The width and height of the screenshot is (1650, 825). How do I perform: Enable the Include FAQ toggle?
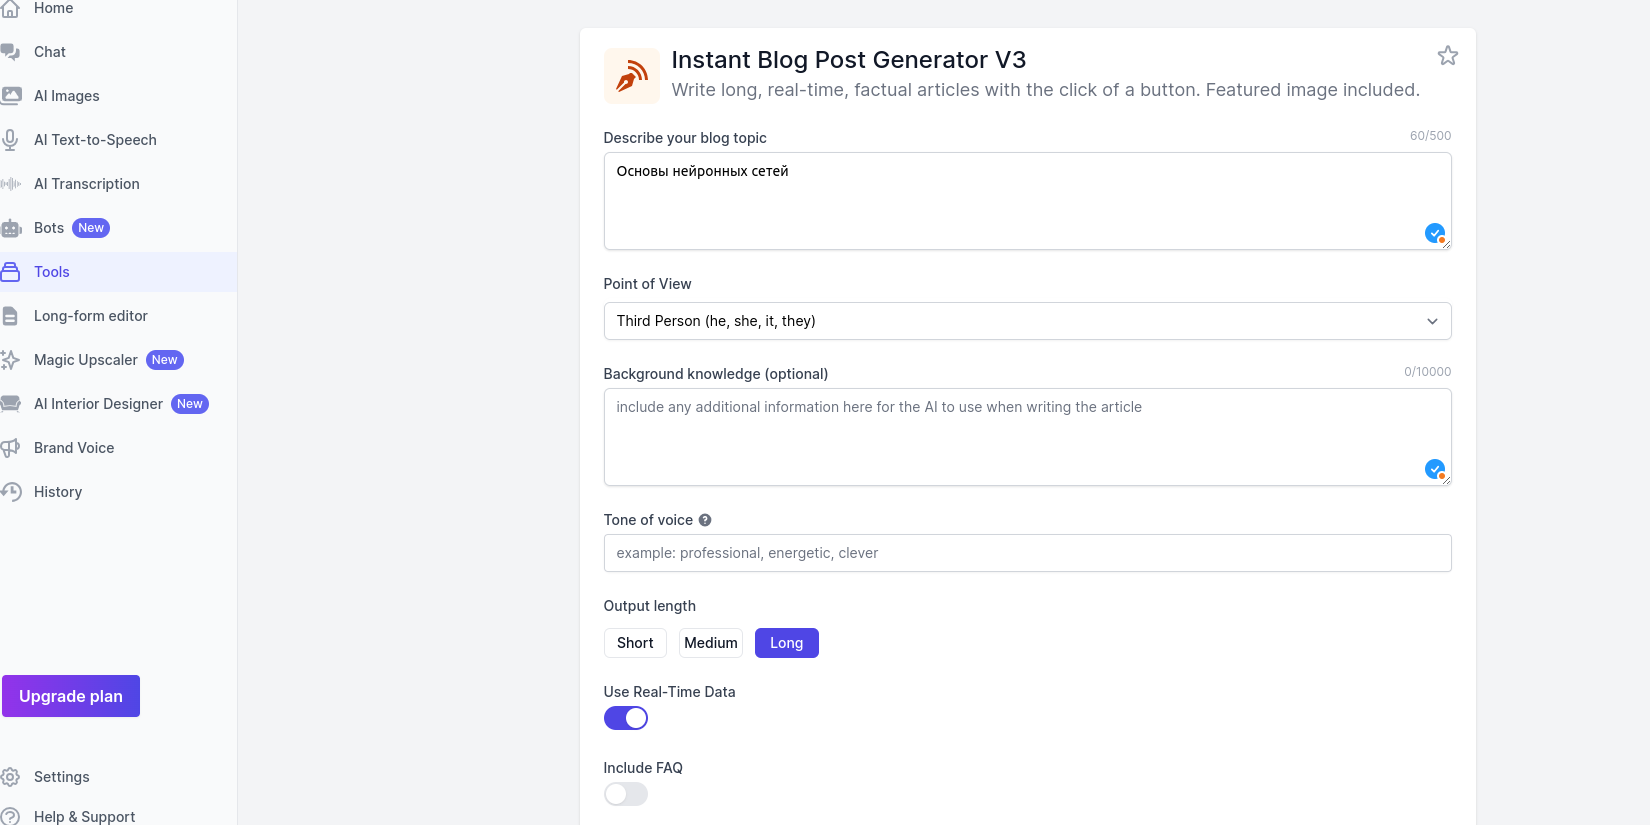pos(626,794)
